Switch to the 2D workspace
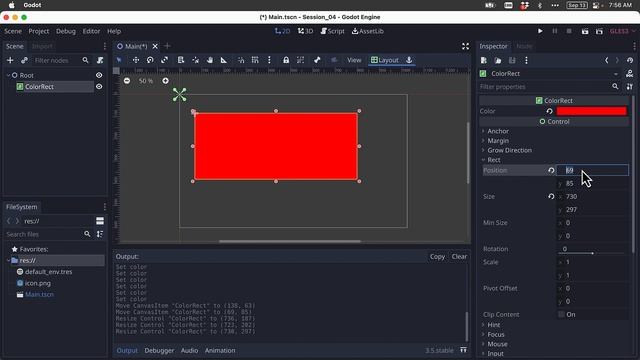 (x=282, y=31)
